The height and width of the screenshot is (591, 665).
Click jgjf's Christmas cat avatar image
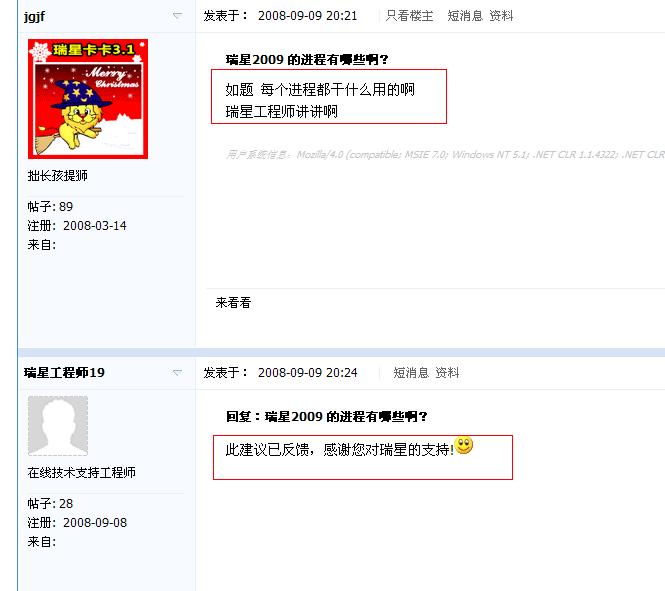[88, 99]
